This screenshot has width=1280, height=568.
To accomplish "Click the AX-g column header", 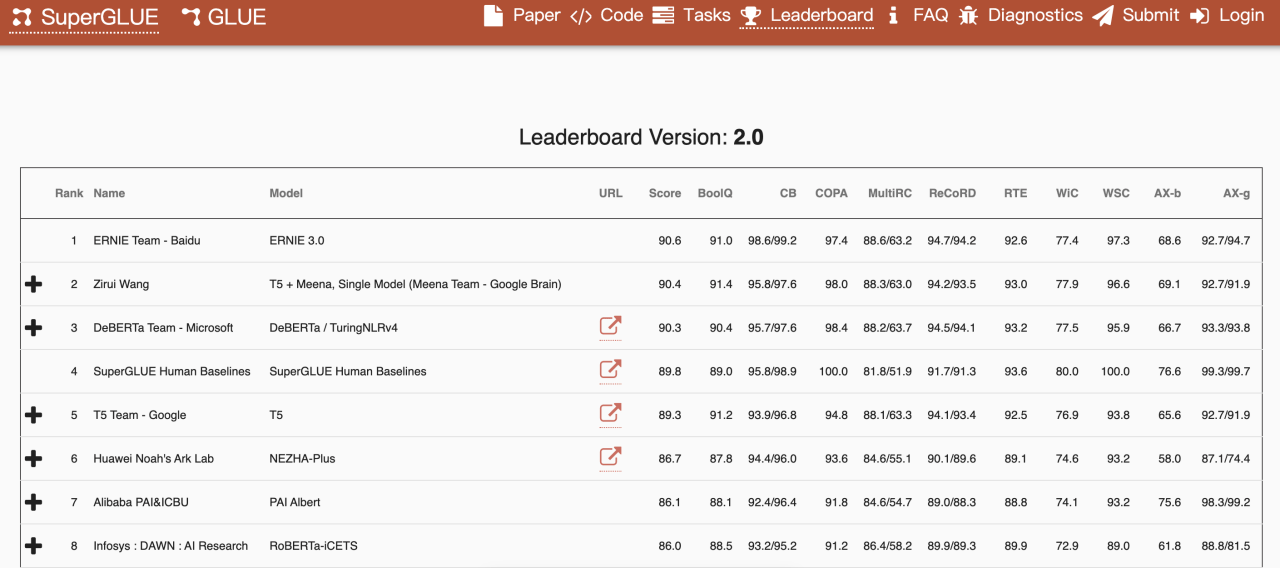I will click(x=1236, y=193).
